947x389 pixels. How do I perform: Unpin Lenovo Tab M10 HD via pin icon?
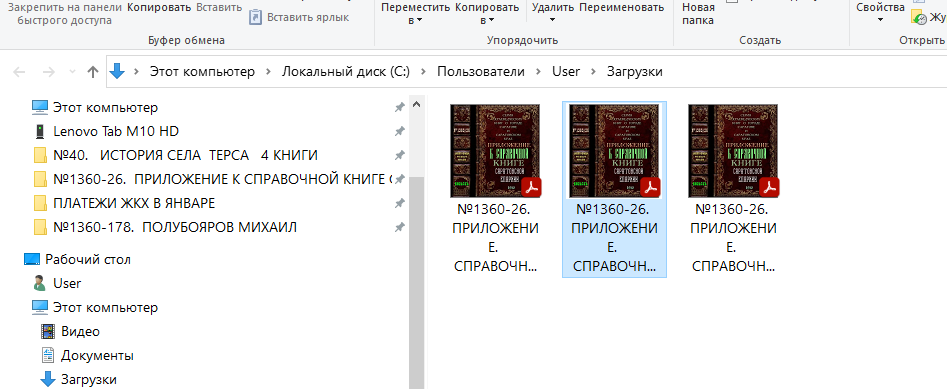pos(399,131)
